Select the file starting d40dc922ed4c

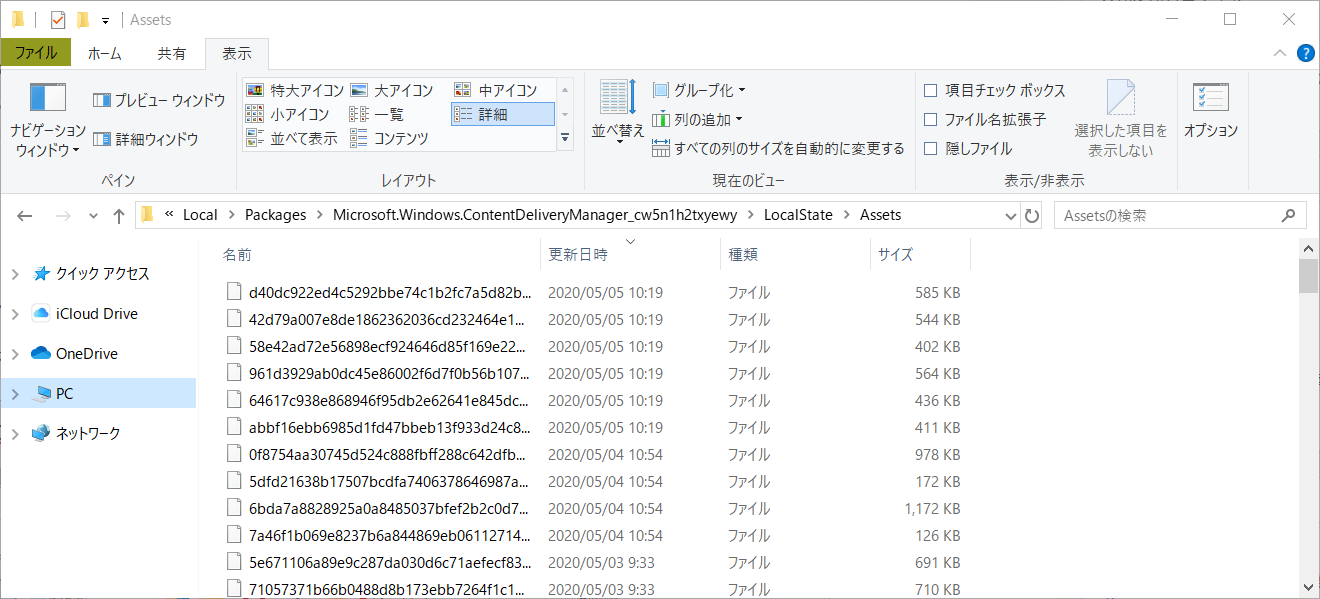(390, 293)
